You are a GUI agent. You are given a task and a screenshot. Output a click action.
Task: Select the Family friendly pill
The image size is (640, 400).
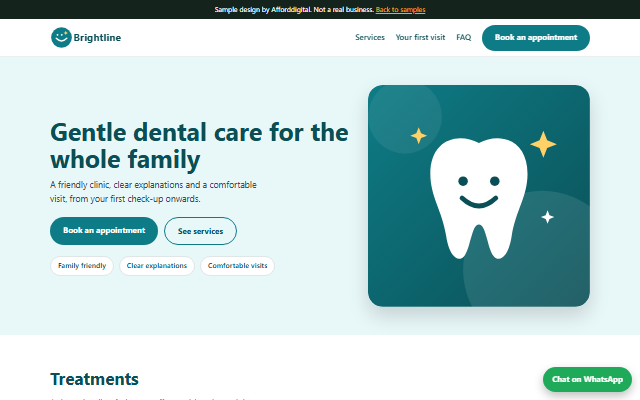[82, 266]
